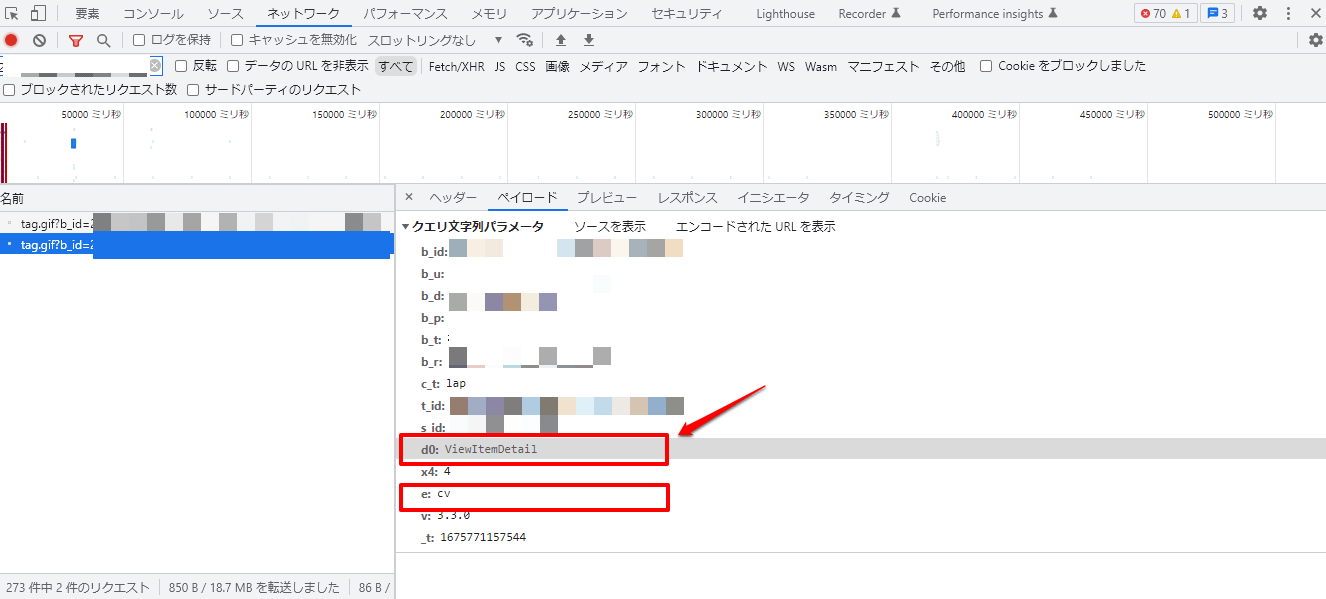
Task: Click the import HAR upload arrow
Action: [x=561, y=40]
